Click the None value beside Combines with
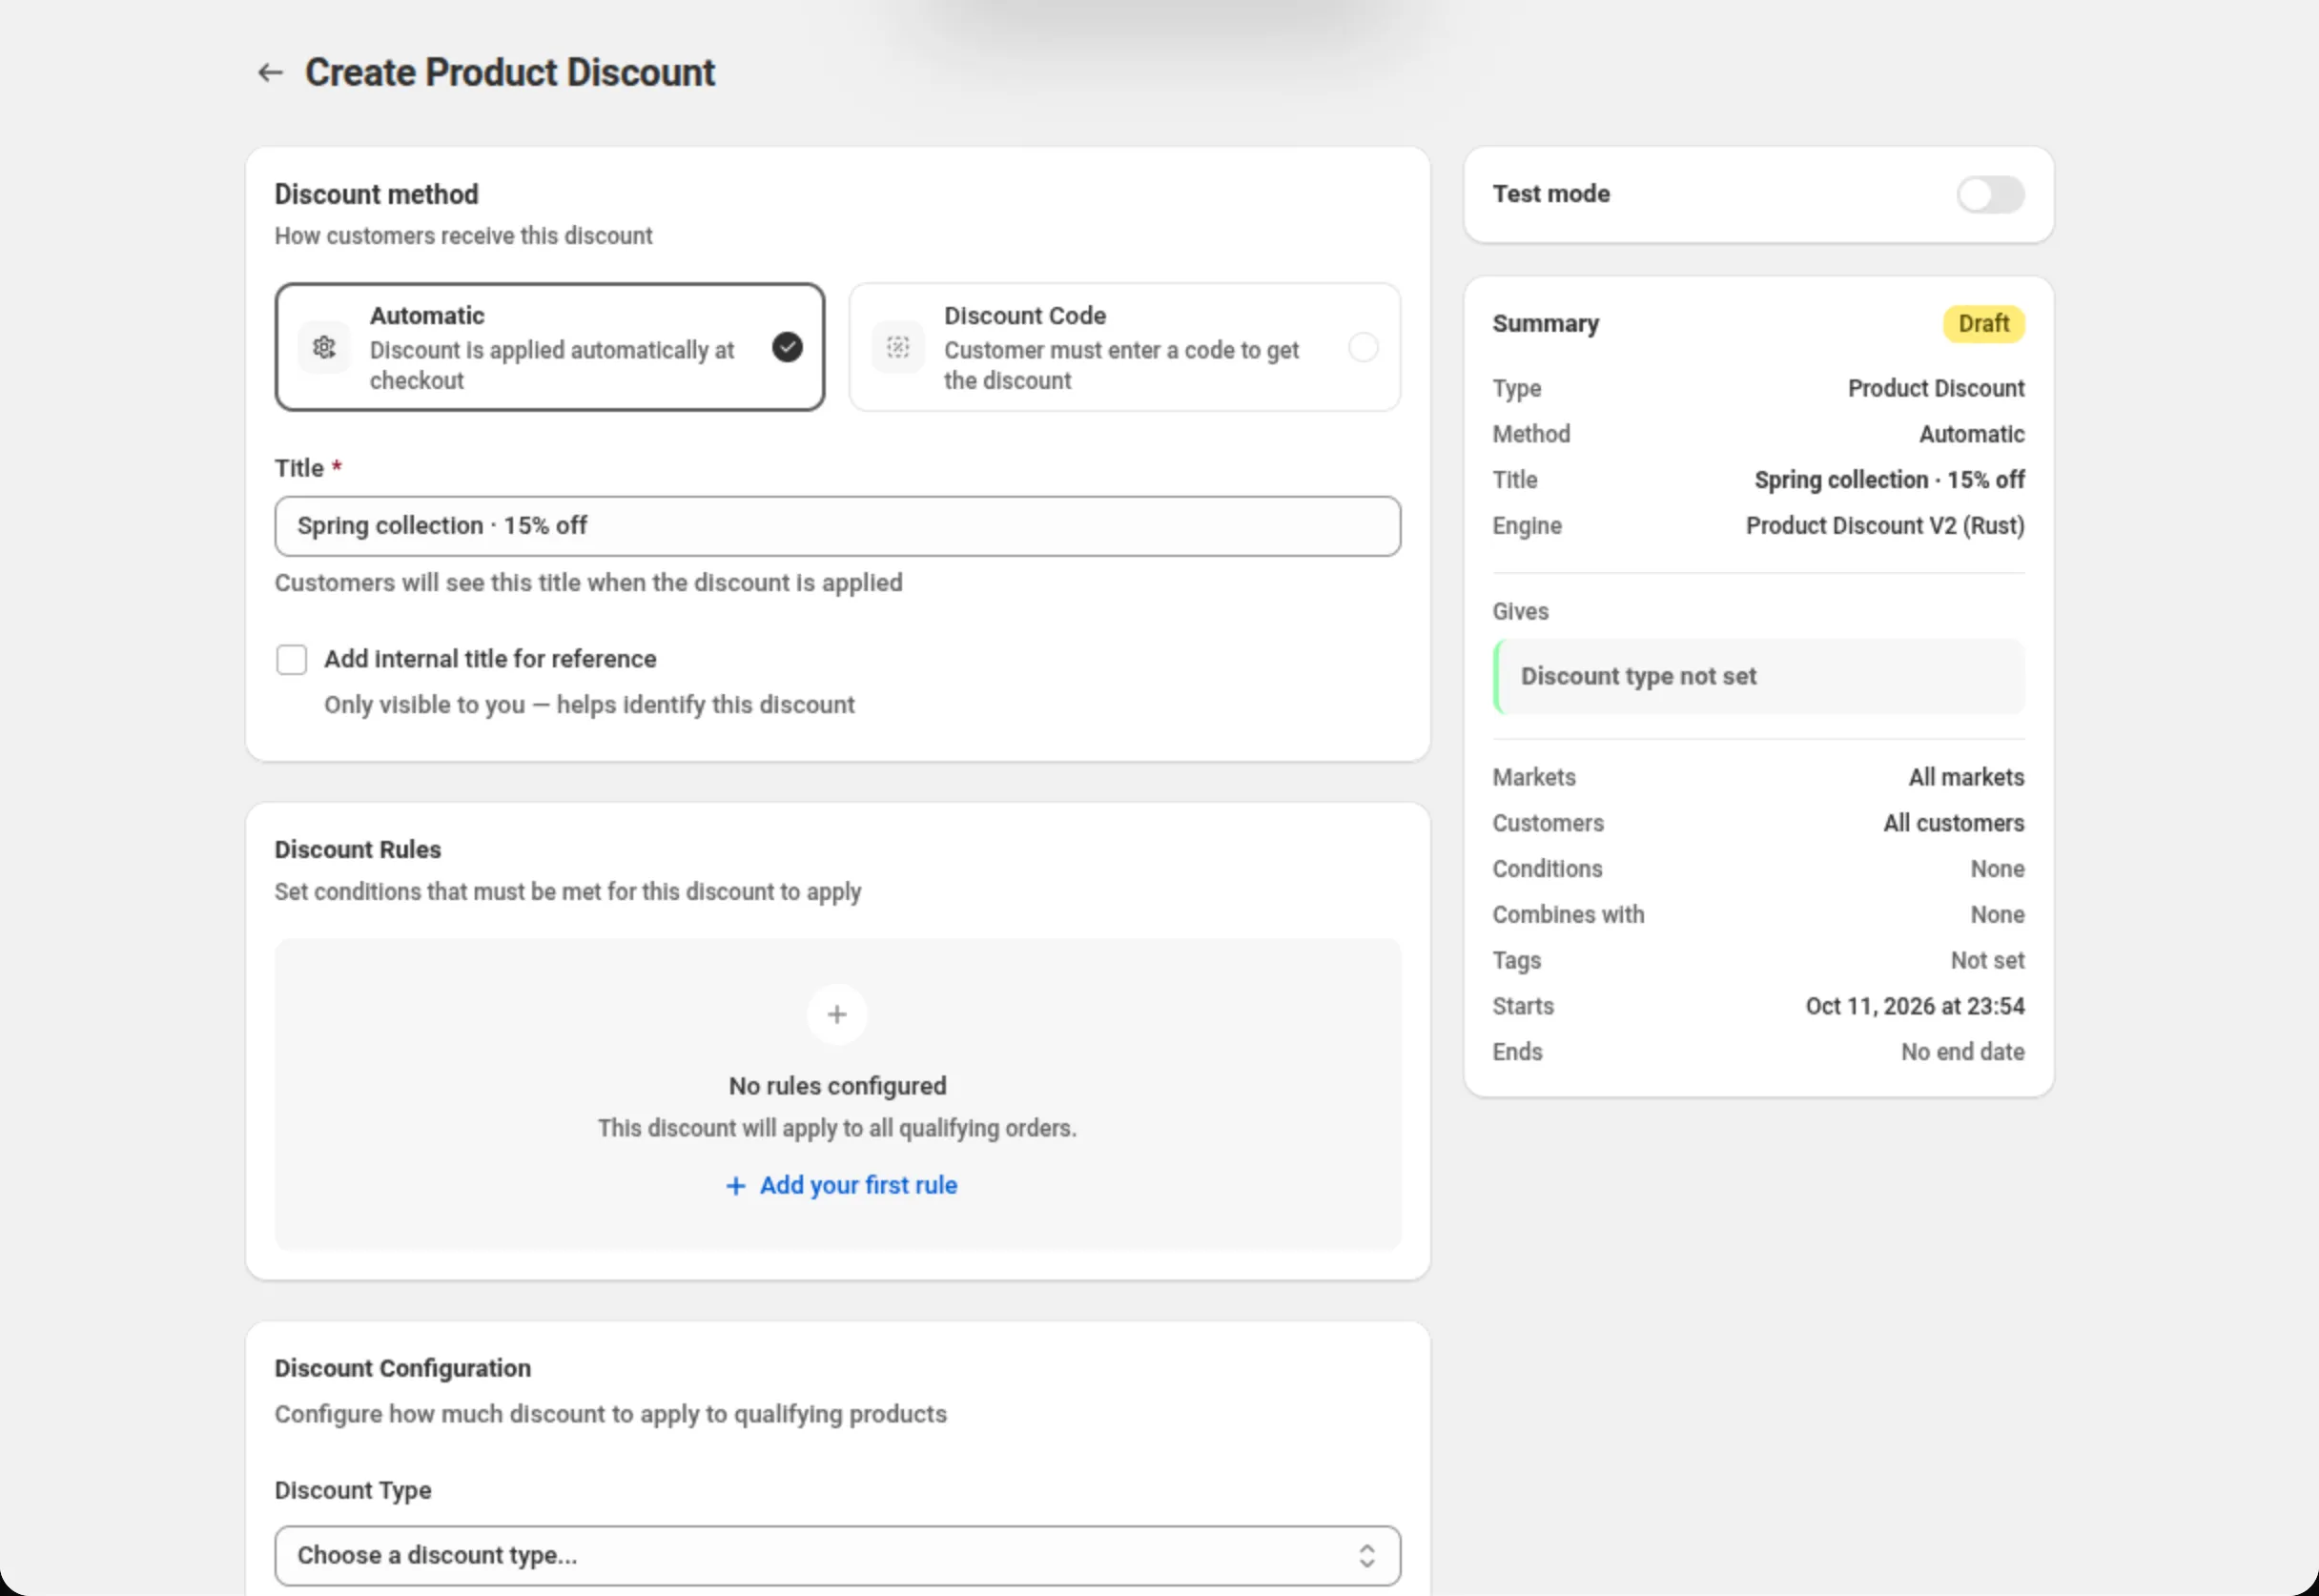 coord(1997,914)
